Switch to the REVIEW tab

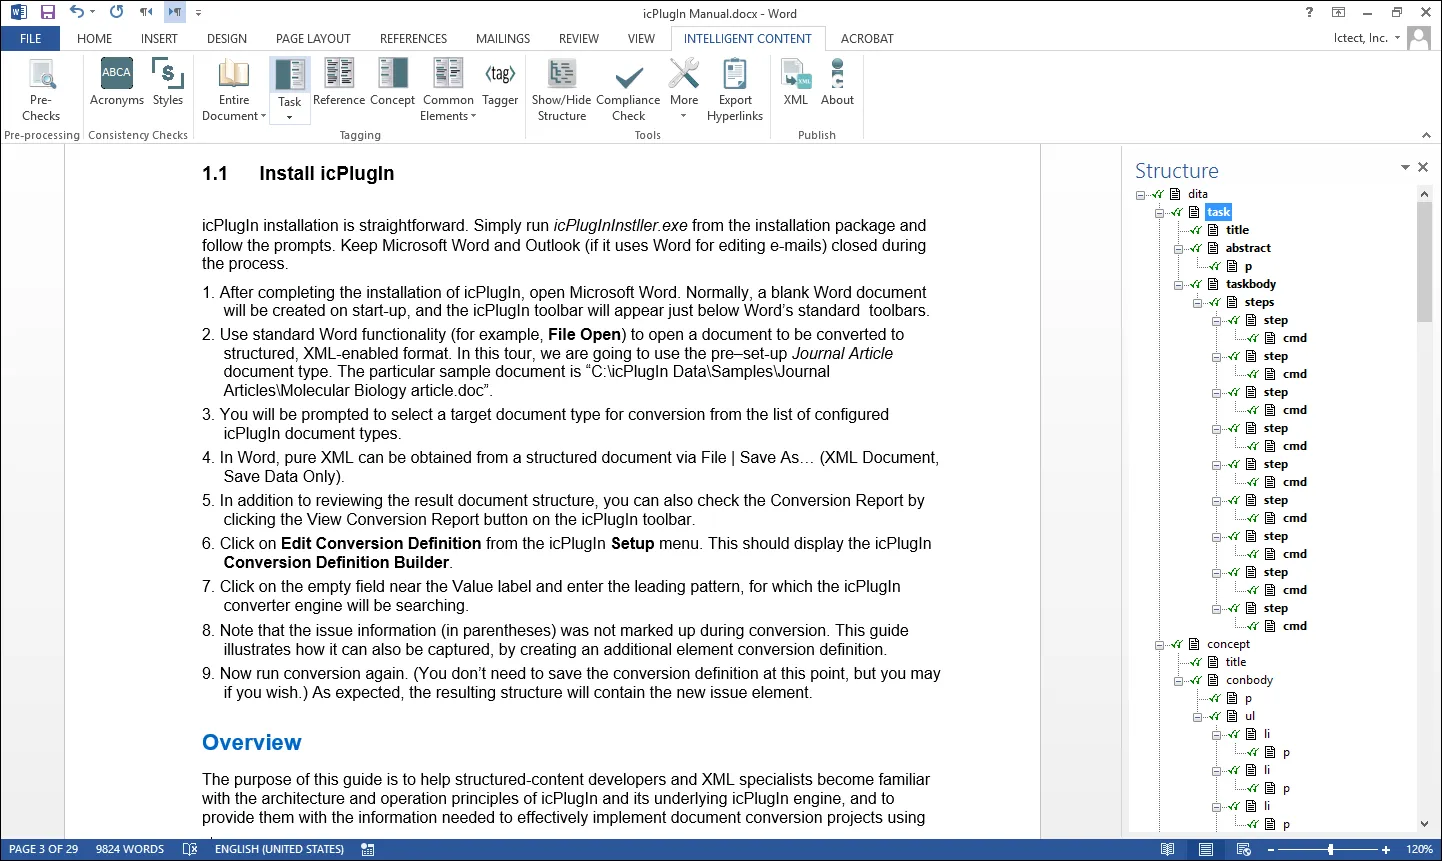coord(579,39)
